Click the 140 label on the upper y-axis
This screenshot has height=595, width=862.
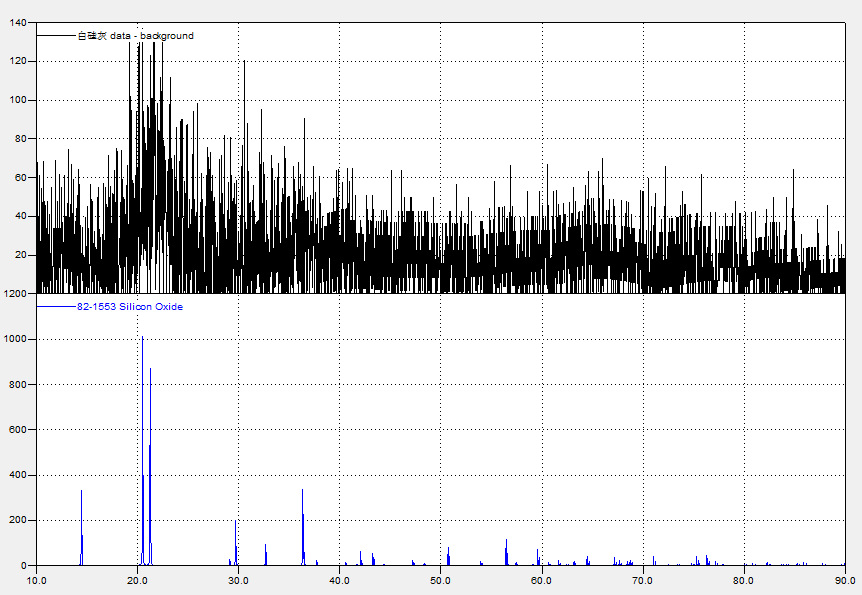(18, 23)
